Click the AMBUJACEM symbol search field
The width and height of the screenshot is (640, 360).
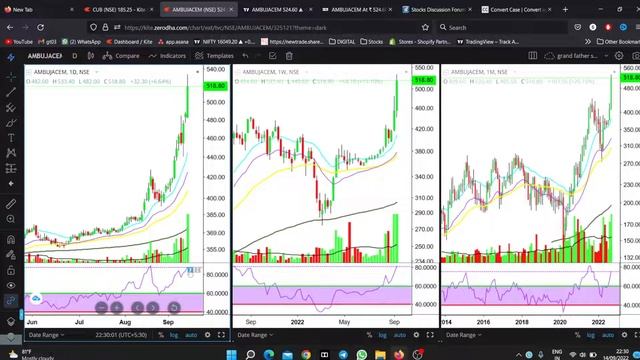(45, 56)
